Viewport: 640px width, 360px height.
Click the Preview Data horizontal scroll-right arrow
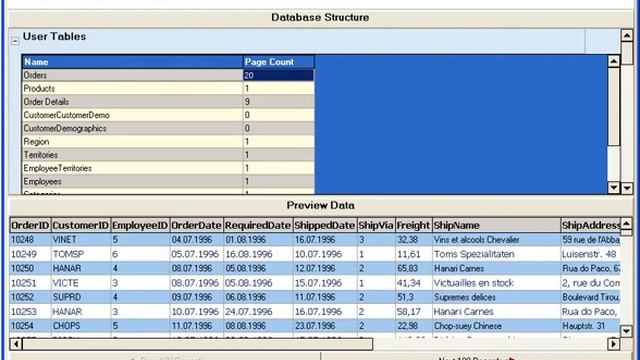[613, 344]
